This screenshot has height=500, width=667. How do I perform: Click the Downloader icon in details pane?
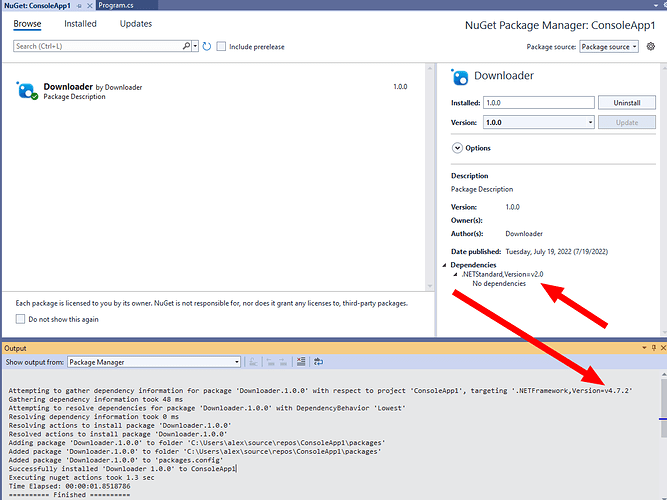460,77
